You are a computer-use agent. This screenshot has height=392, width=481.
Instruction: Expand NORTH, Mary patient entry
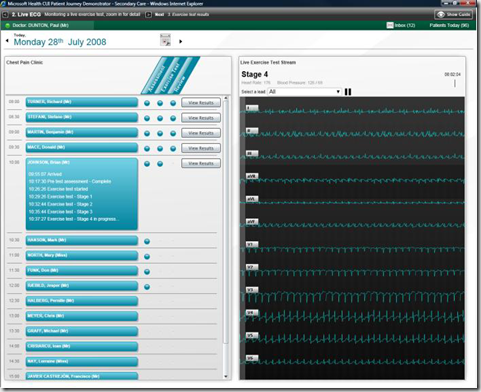82,256
